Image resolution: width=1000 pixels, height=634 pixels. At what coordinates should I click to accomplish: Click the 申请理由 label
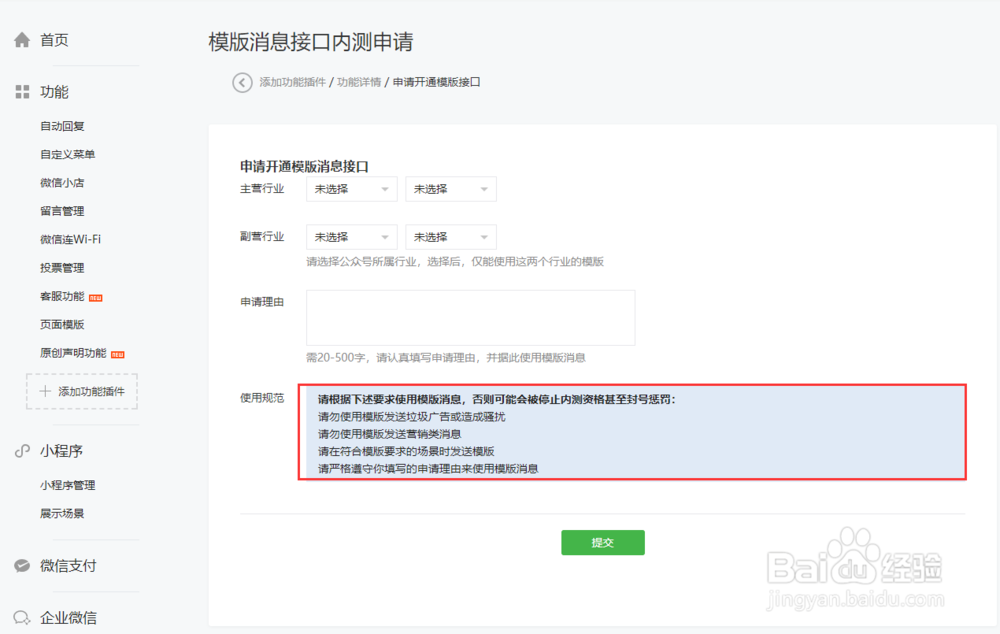click(262, 302)
